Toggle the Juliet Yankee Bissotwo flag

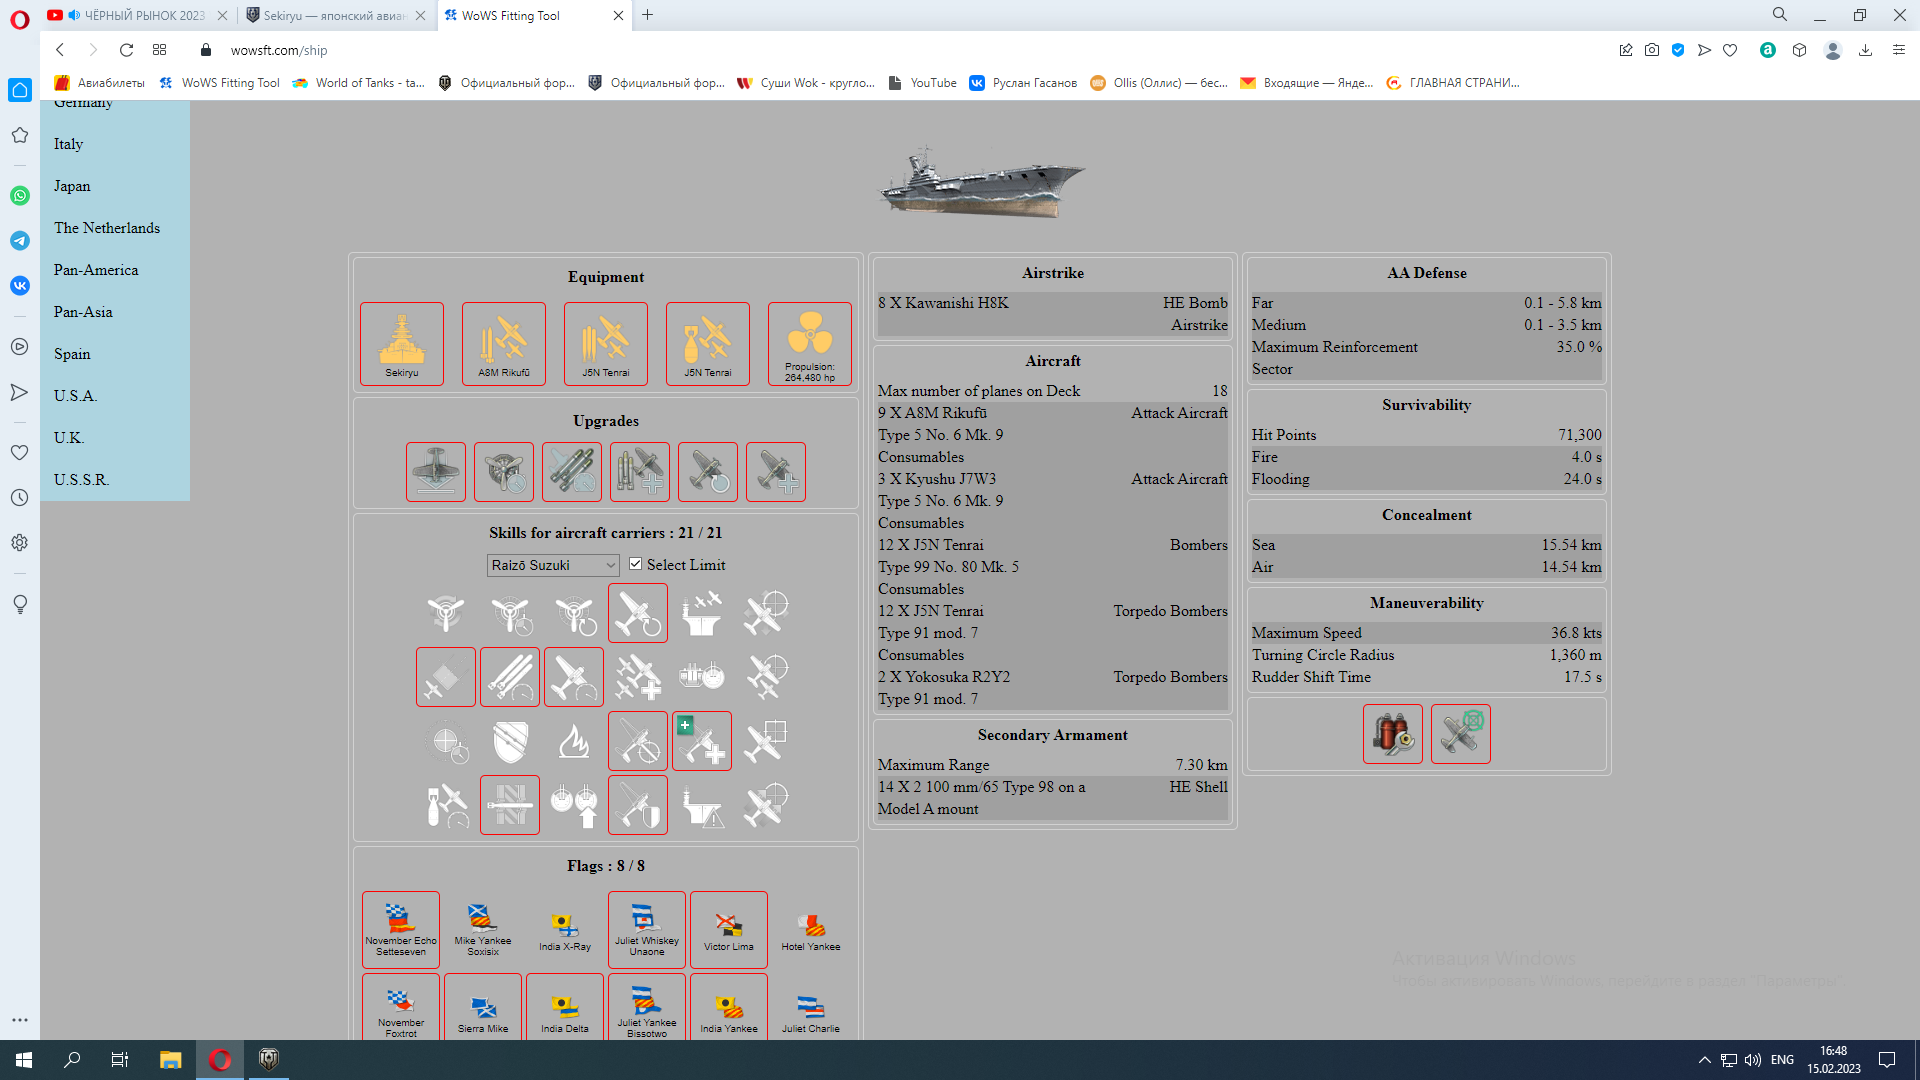tap(647, 1008)
